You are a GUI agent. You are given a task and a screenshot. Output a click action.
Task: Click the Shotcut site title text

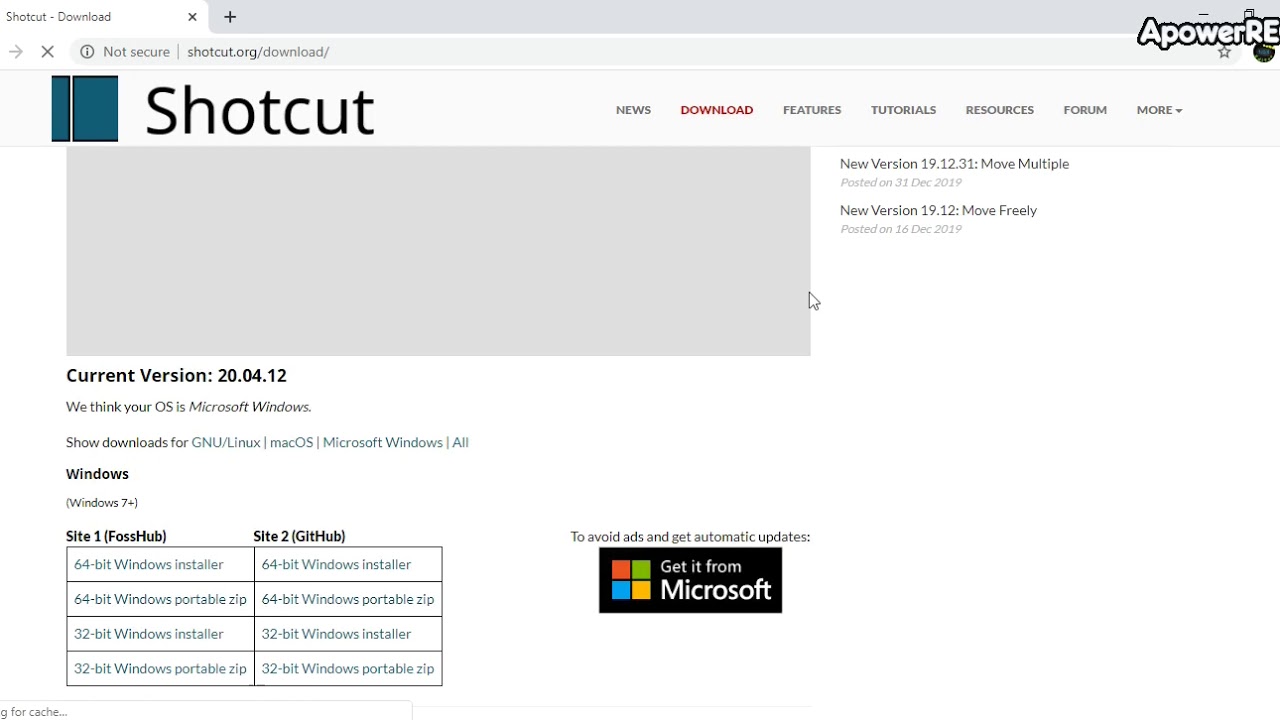click(260, 110)
